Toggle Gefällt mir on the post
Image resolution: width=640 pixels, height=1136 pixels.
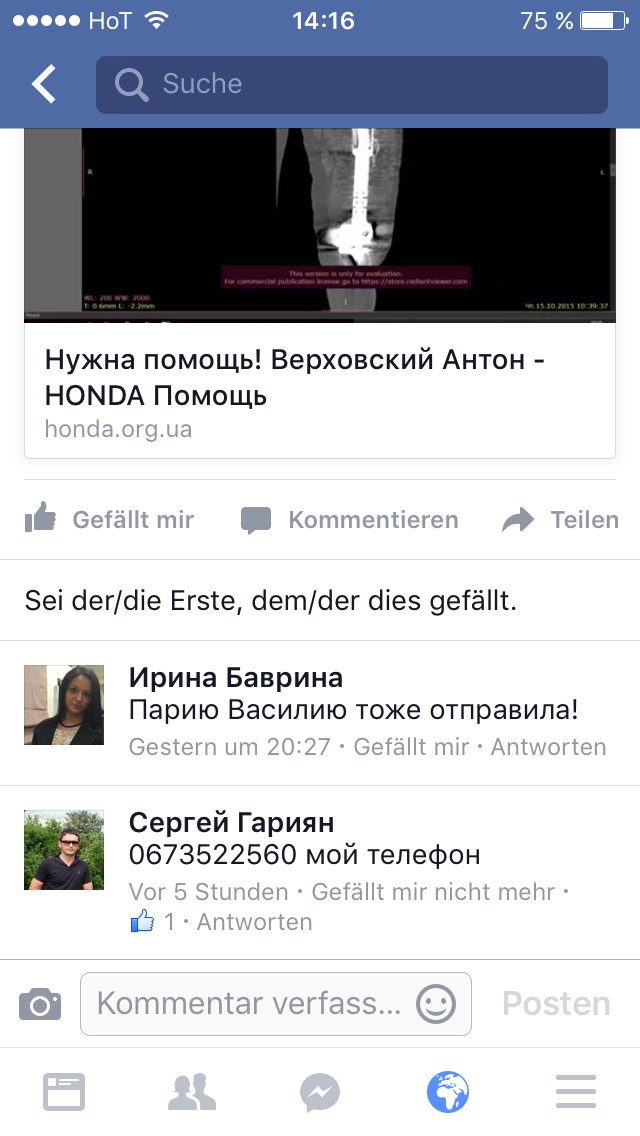[109, 519]
